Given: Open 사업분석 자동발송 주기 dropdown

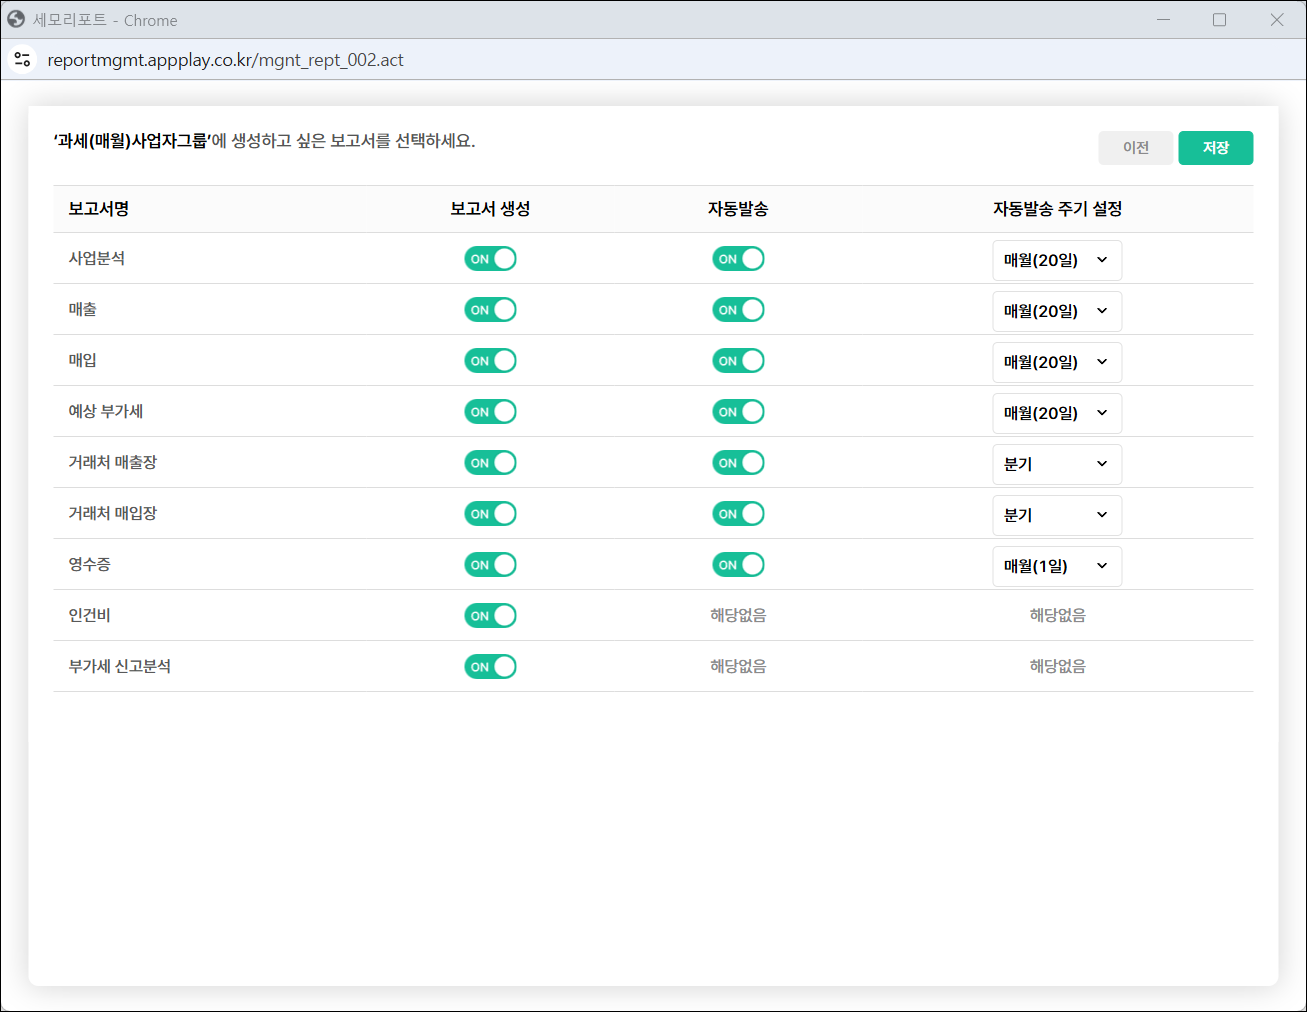Looking at the screenshot, I should coord(1056,260).
